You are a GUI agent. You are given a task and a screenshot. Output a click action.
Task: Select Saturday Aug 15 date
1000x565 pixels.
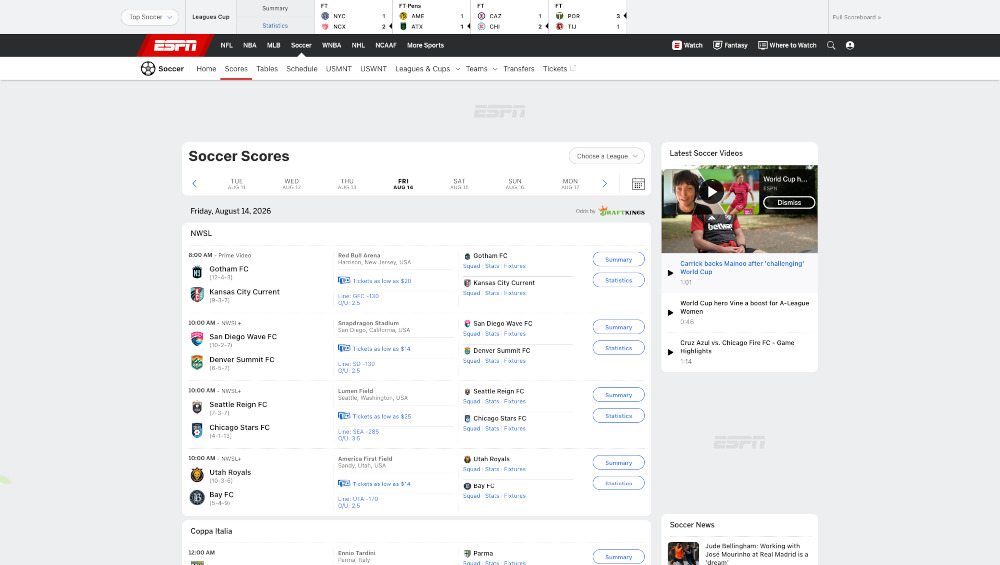459,184
